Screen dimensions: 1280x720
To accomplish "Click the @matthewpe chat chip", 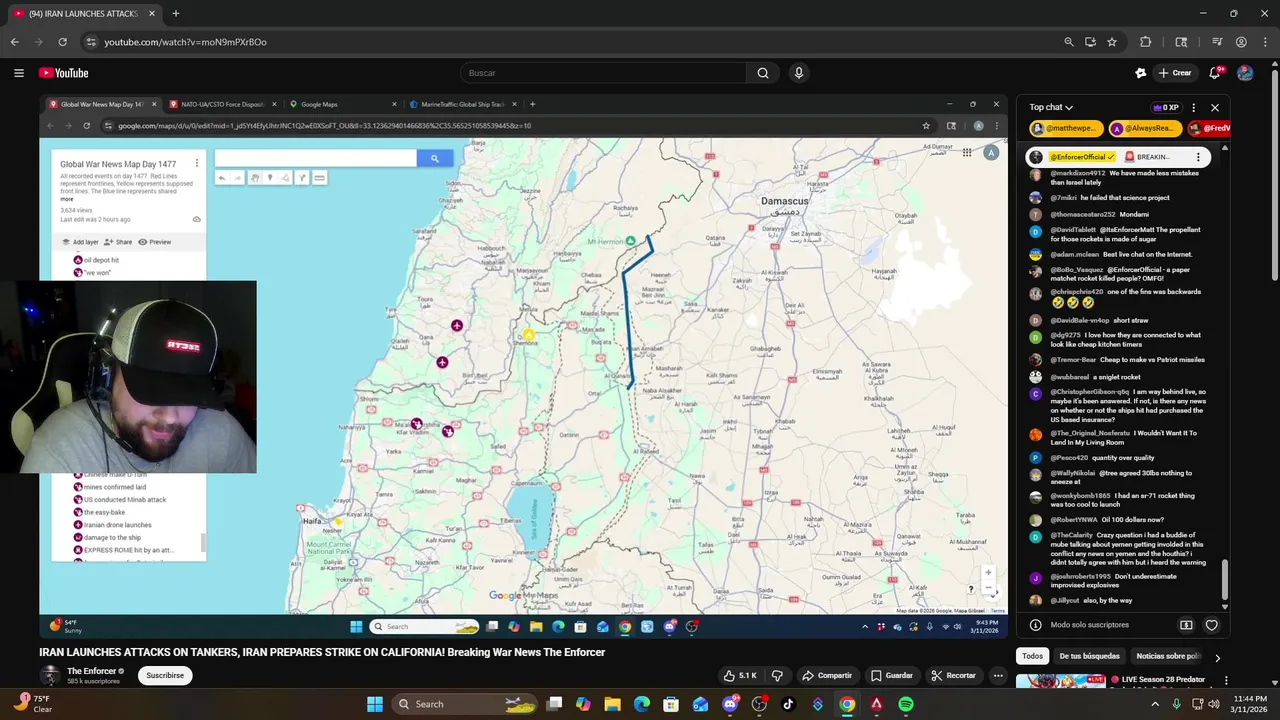I will pyautogui.click(x=1066, y=129).
